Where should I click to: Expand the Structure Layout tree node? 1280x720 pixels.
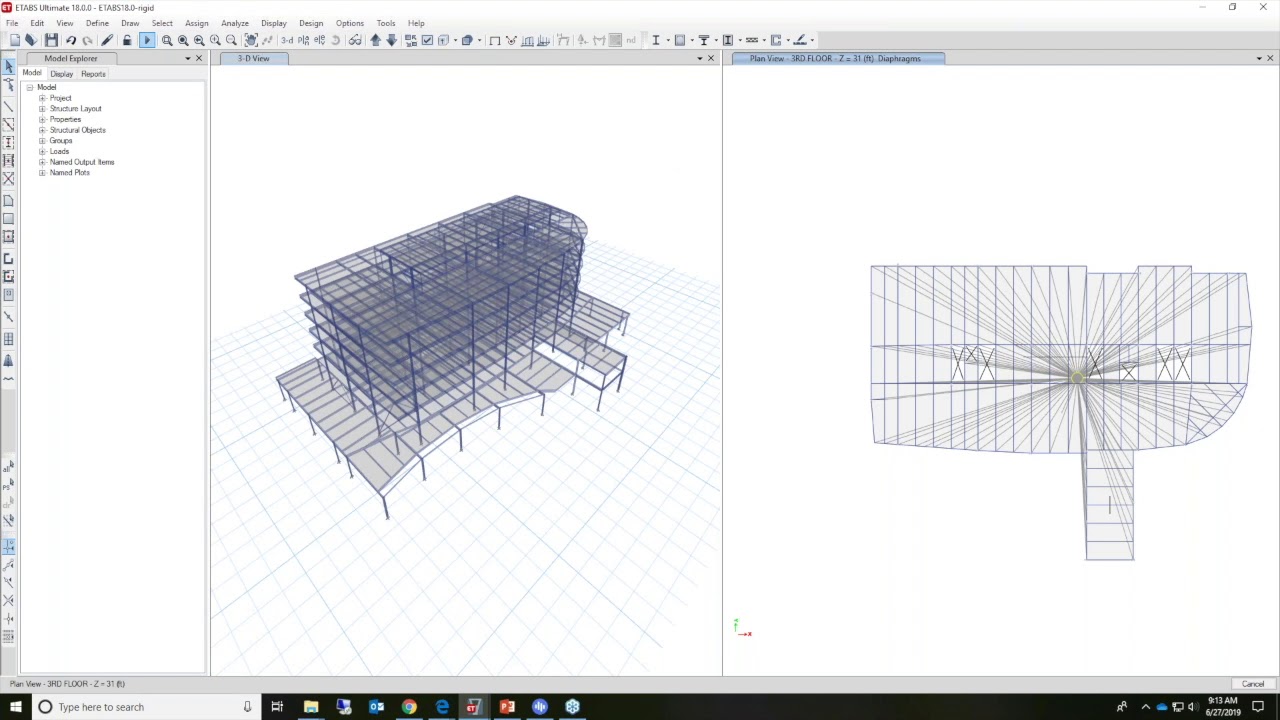pyautogui.click(x=42, y=109)
